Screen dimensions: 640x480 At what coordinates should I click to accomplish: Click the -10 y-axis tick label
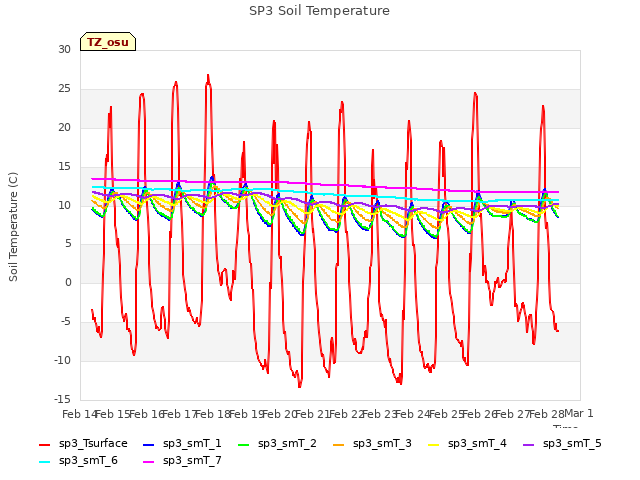tap(62, 360)
